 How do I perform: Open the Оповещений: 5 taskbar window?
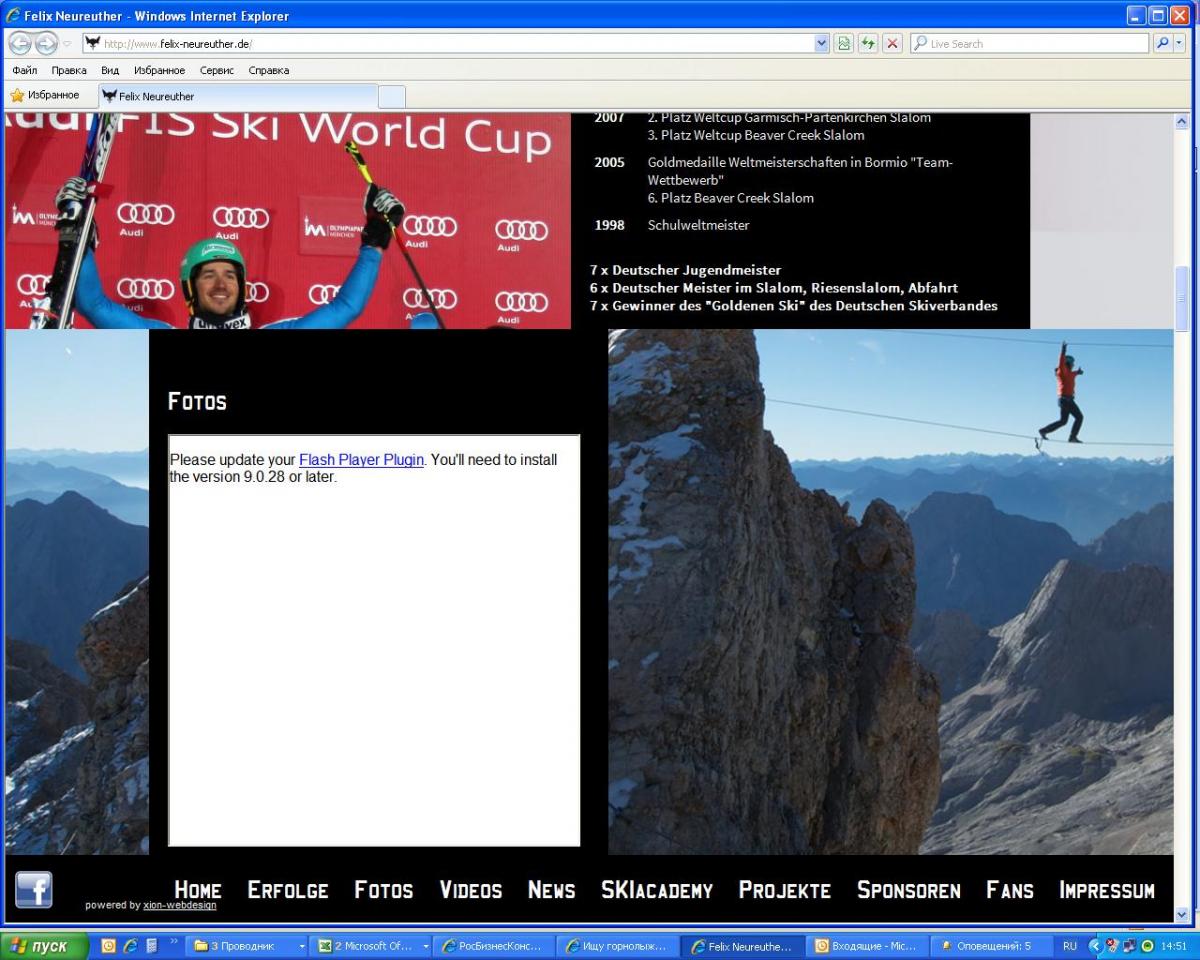(x=991, y=945)
